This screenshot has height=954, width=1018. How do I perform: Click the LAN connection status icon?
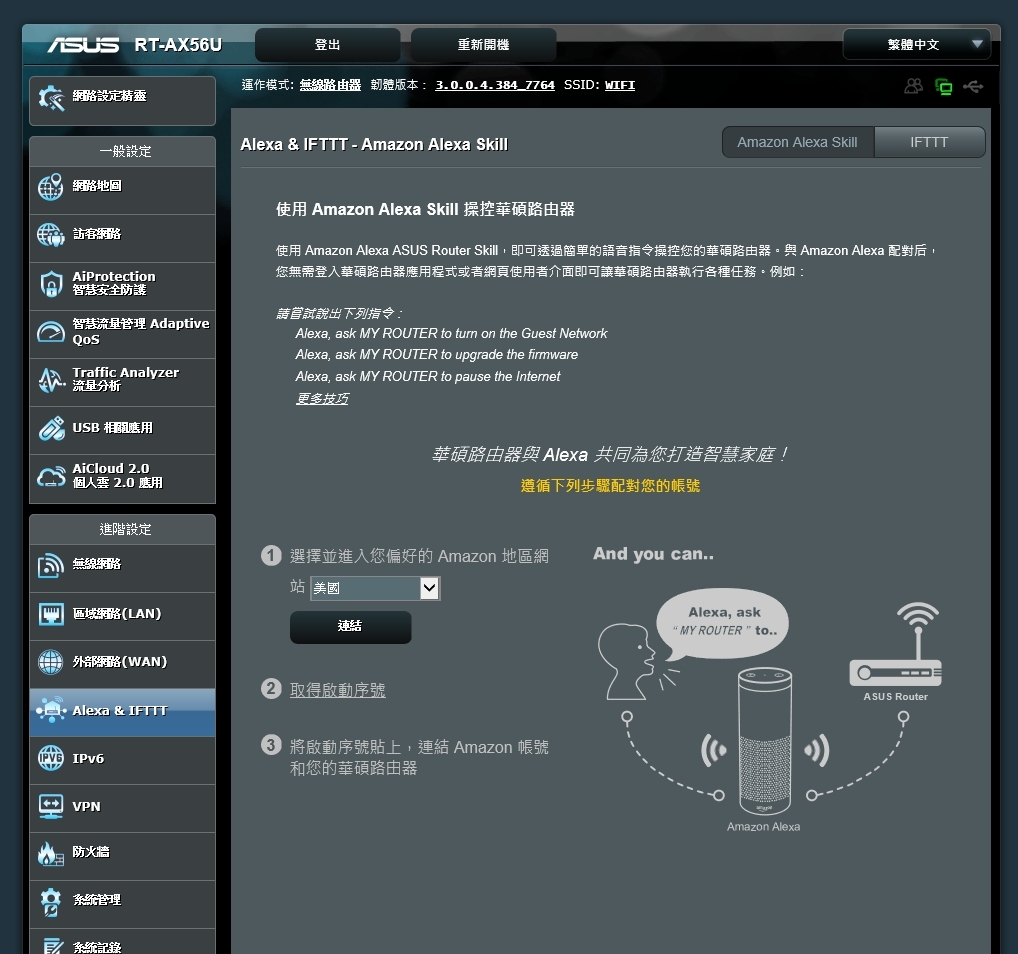[x=943, y=86]
